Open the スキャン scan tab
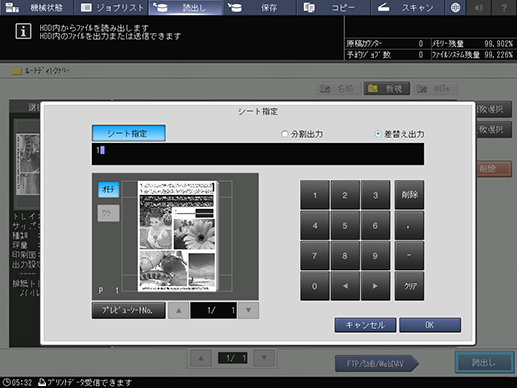The width and height of the screenshot is (517, 388). (407, 7)
